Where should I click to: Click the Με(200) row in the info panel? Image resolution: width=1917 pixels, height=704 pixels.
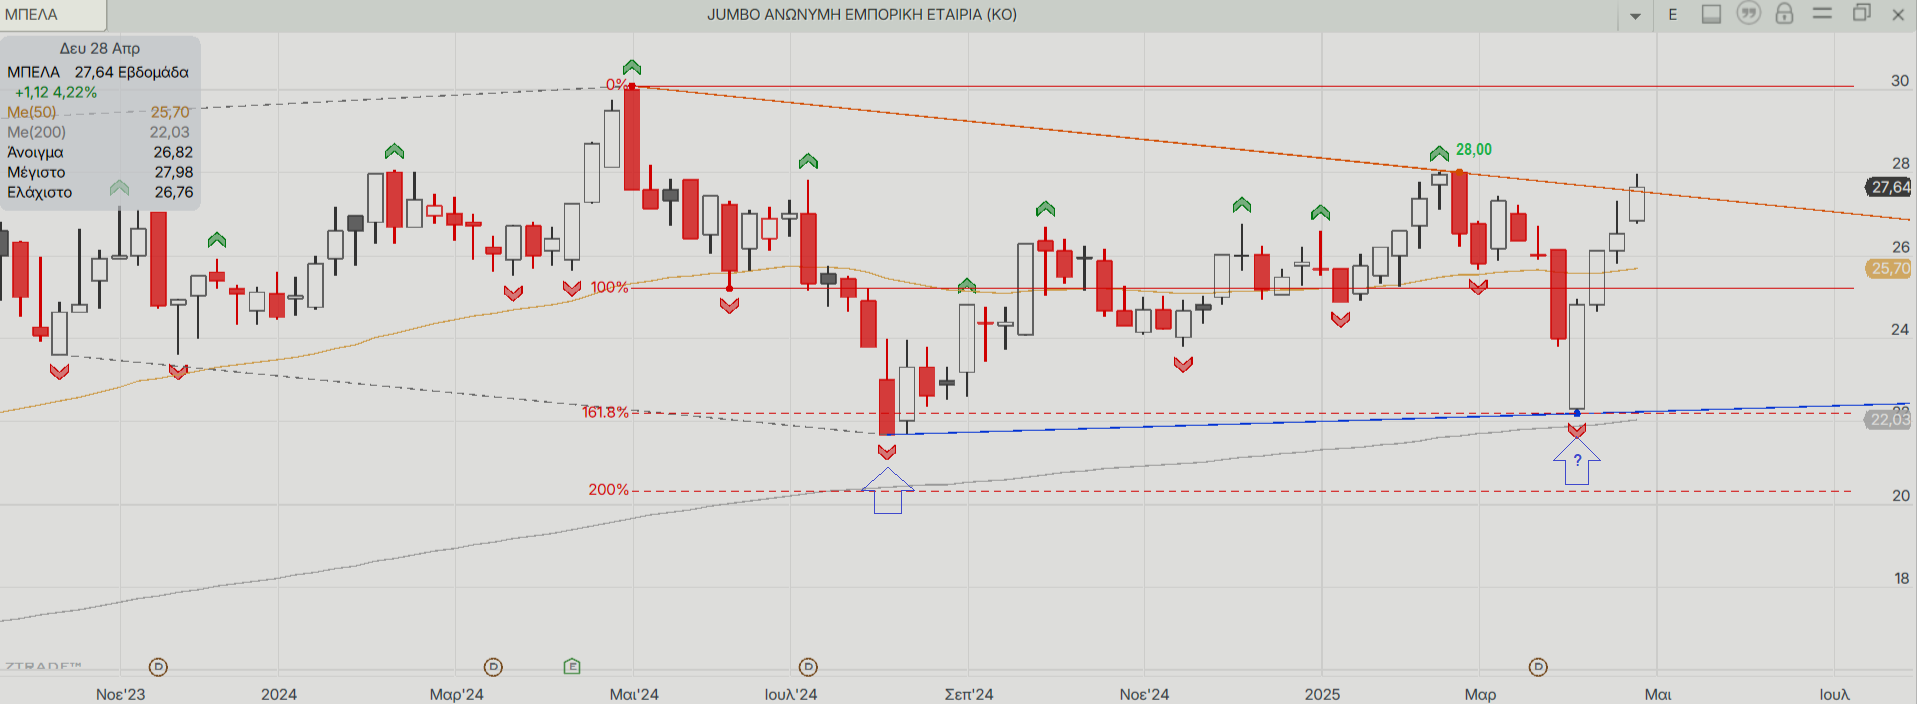pos(98,132)
